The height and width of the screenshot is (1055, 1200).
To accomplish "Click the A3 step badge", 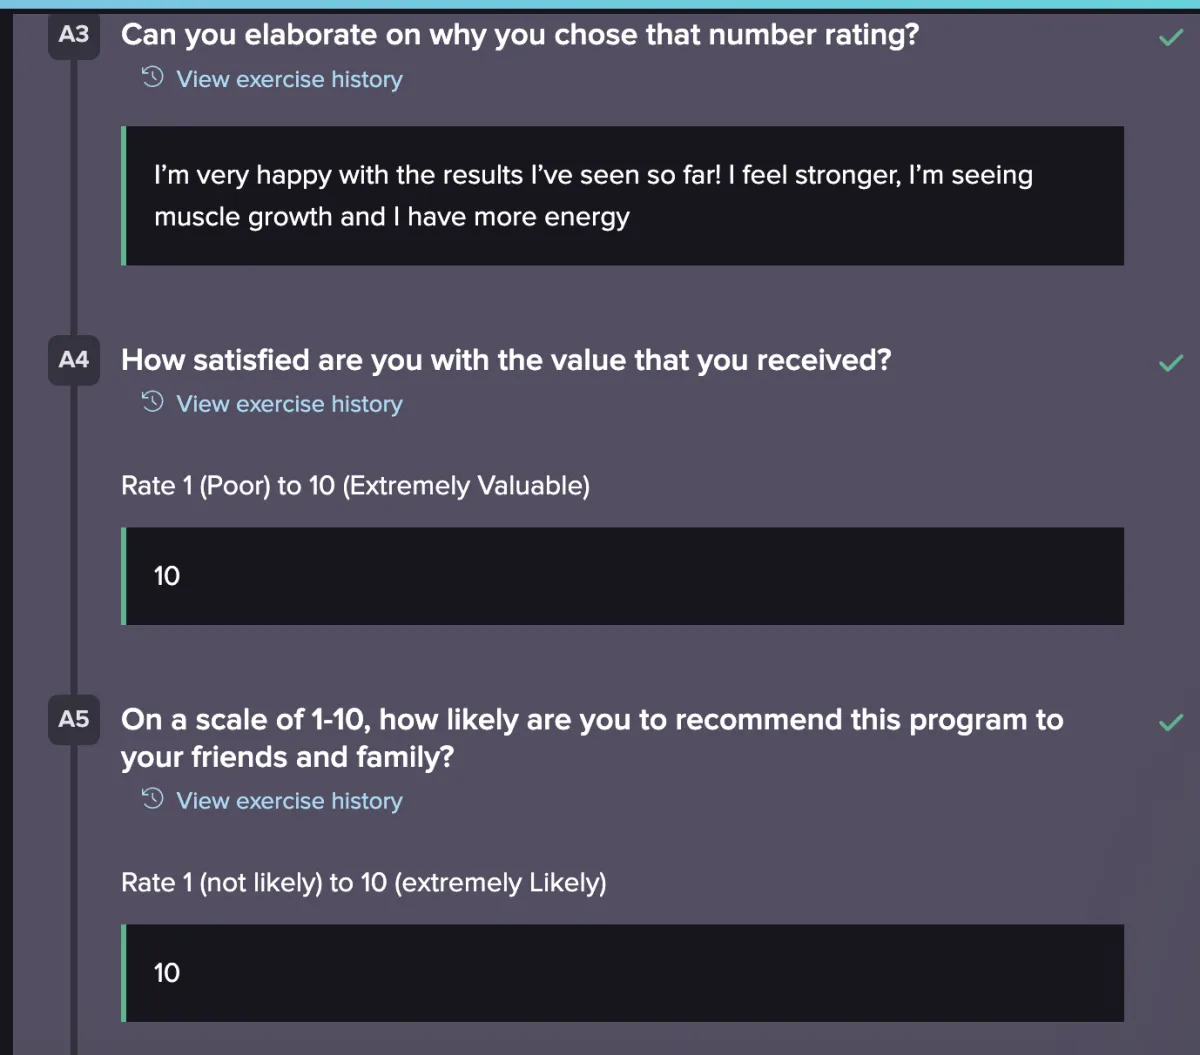I will coord(74,35).
